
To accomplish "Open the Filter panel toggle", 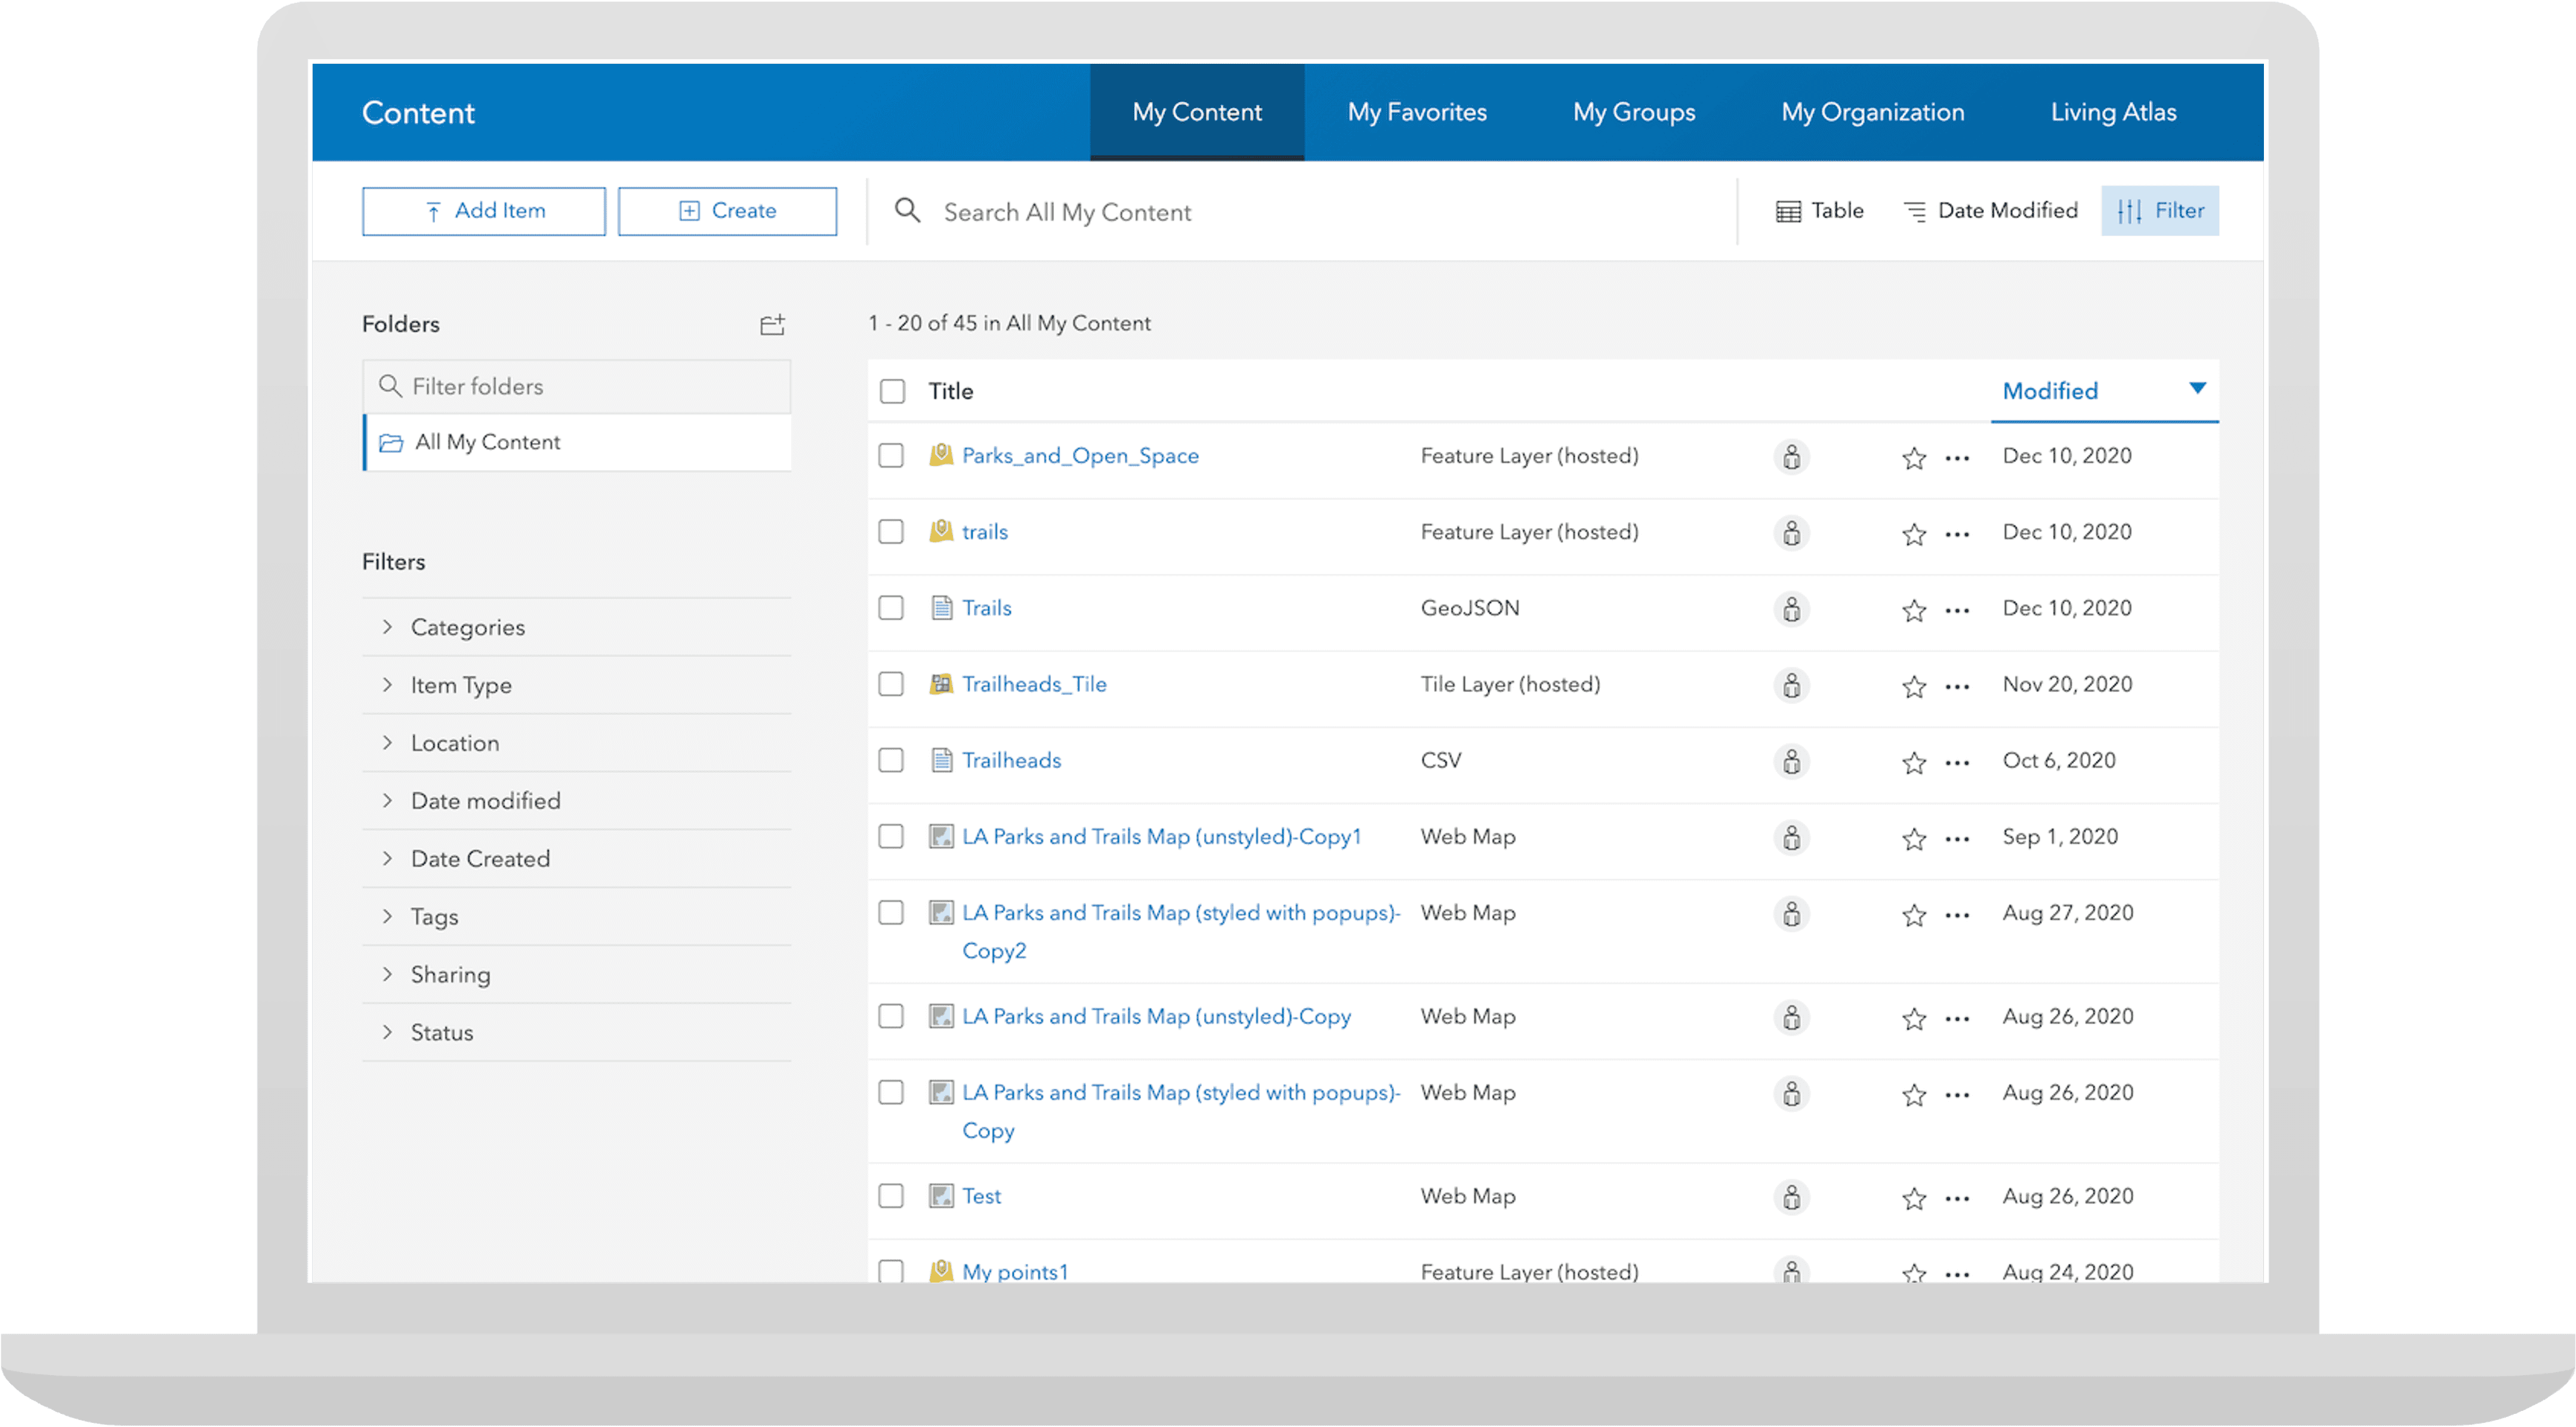I will click(2159, 211).
